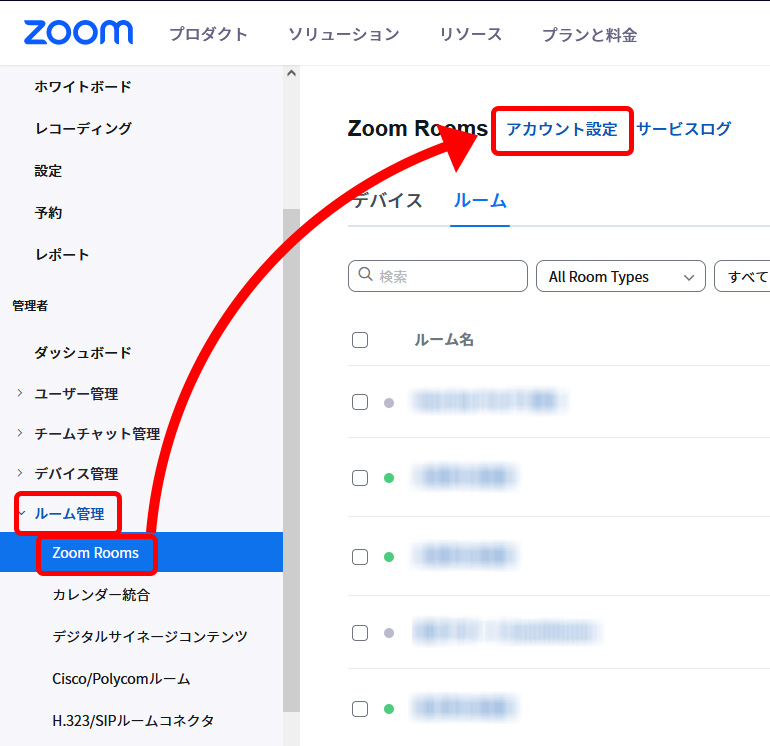Open レポート in sidebar

click(x=62, y=254)
